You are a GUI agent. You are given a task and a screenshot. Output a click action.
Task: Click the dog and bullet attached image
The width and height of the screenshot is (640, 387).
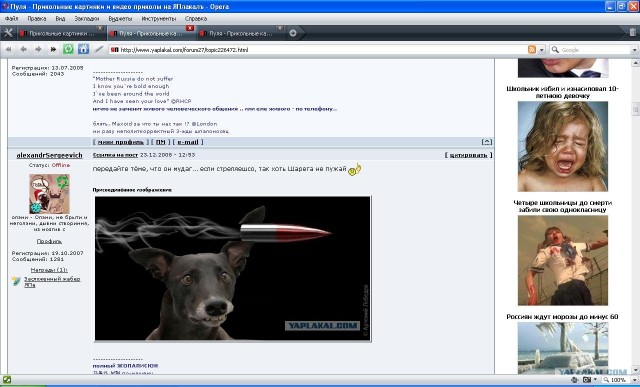click(x=233, y=269)
